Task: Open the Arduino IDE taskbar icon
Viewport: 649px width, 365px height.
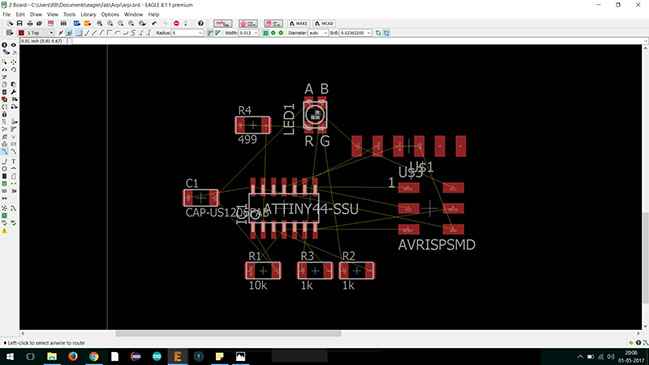Action: [157, 356]
